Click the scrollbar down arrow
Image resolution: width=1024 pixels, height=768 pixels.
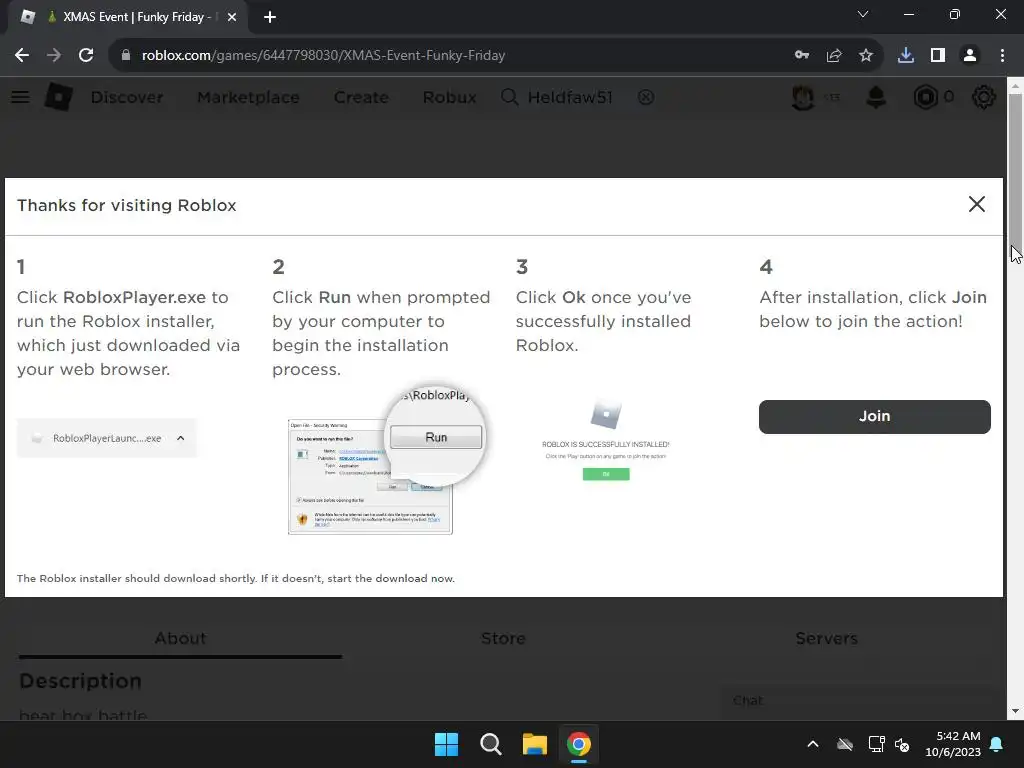(1015, 711)
